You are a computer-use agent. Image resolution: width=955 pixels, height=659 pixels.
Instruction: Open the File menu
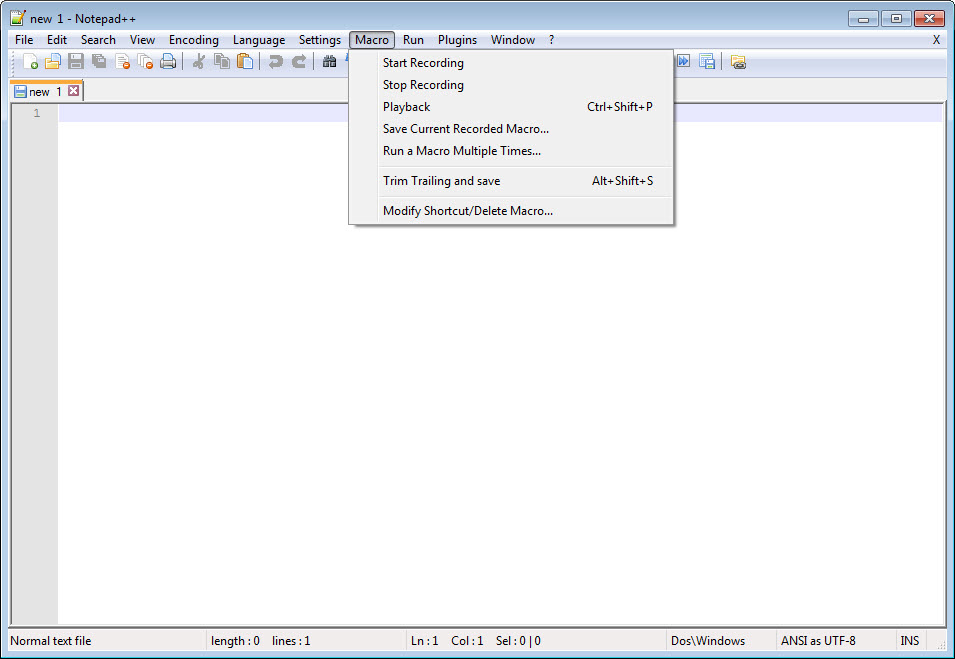pyautogui.click(x=24, y=40)
